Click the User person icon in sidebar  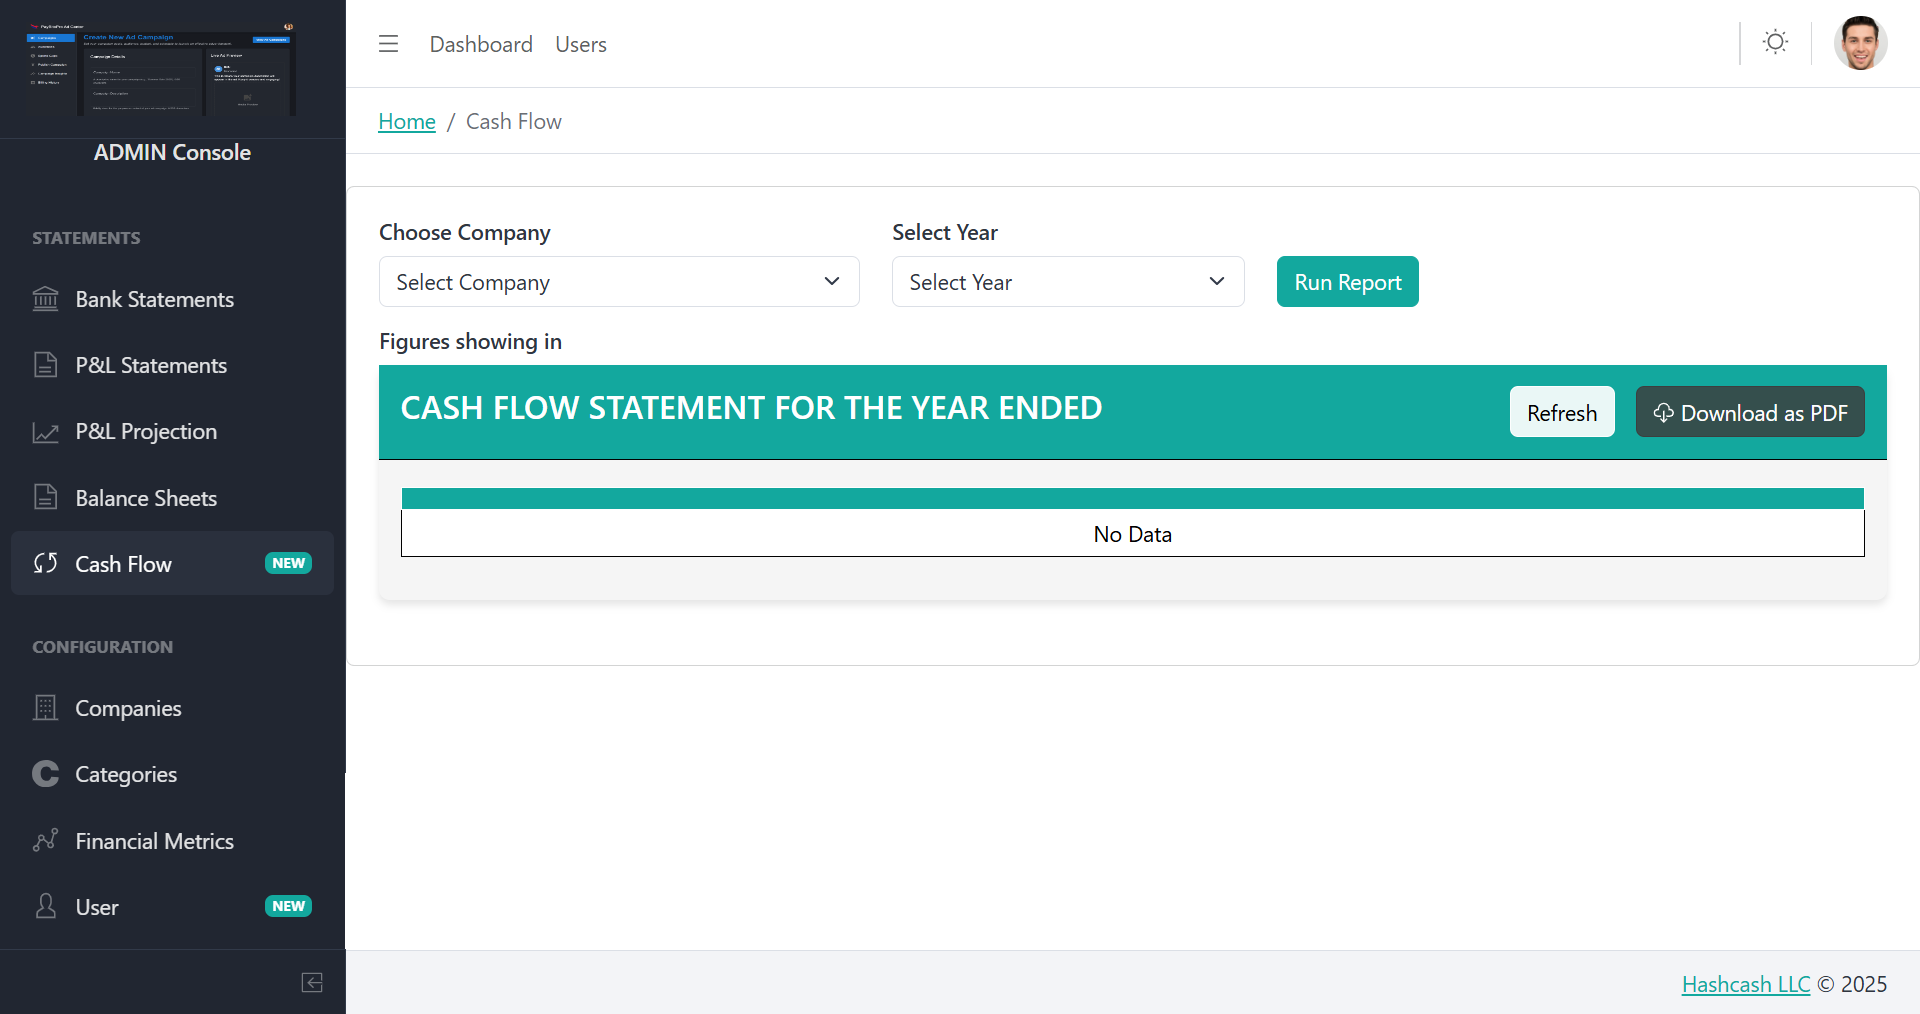click(45, 906)
